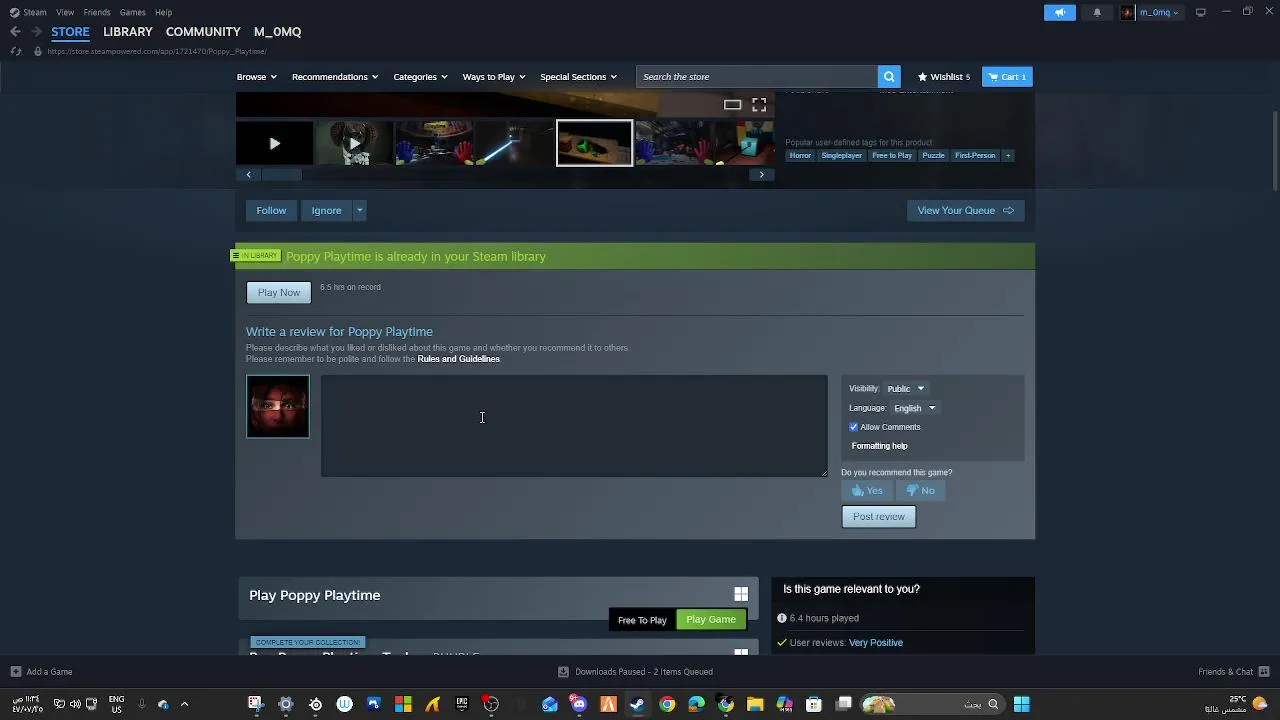
Task: Expand the Special Sections menu
Action: (578, 77)
